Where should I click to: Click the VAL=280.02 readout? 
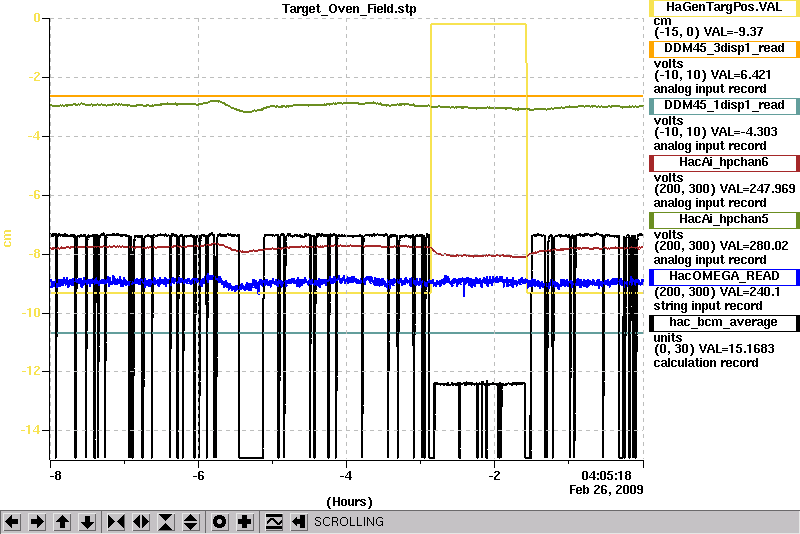point(754,246)
